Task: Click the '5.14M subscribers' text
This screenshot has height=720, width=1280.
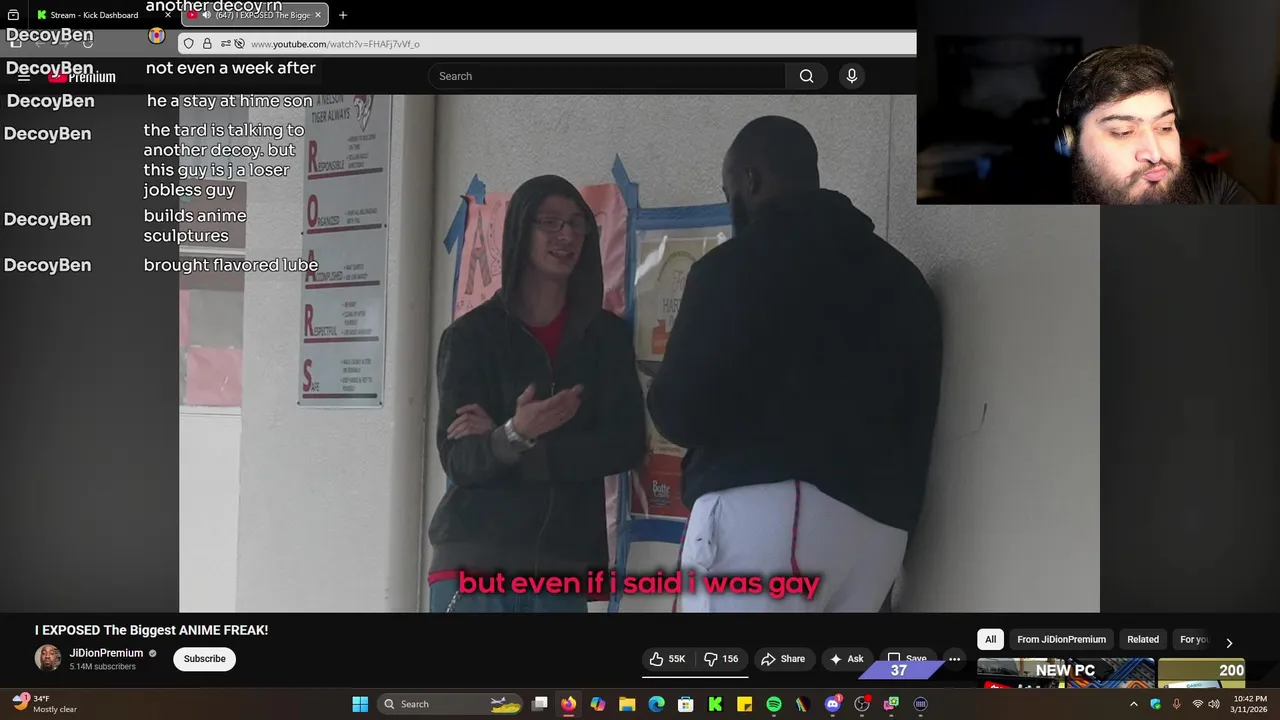Action: (102, 667)
